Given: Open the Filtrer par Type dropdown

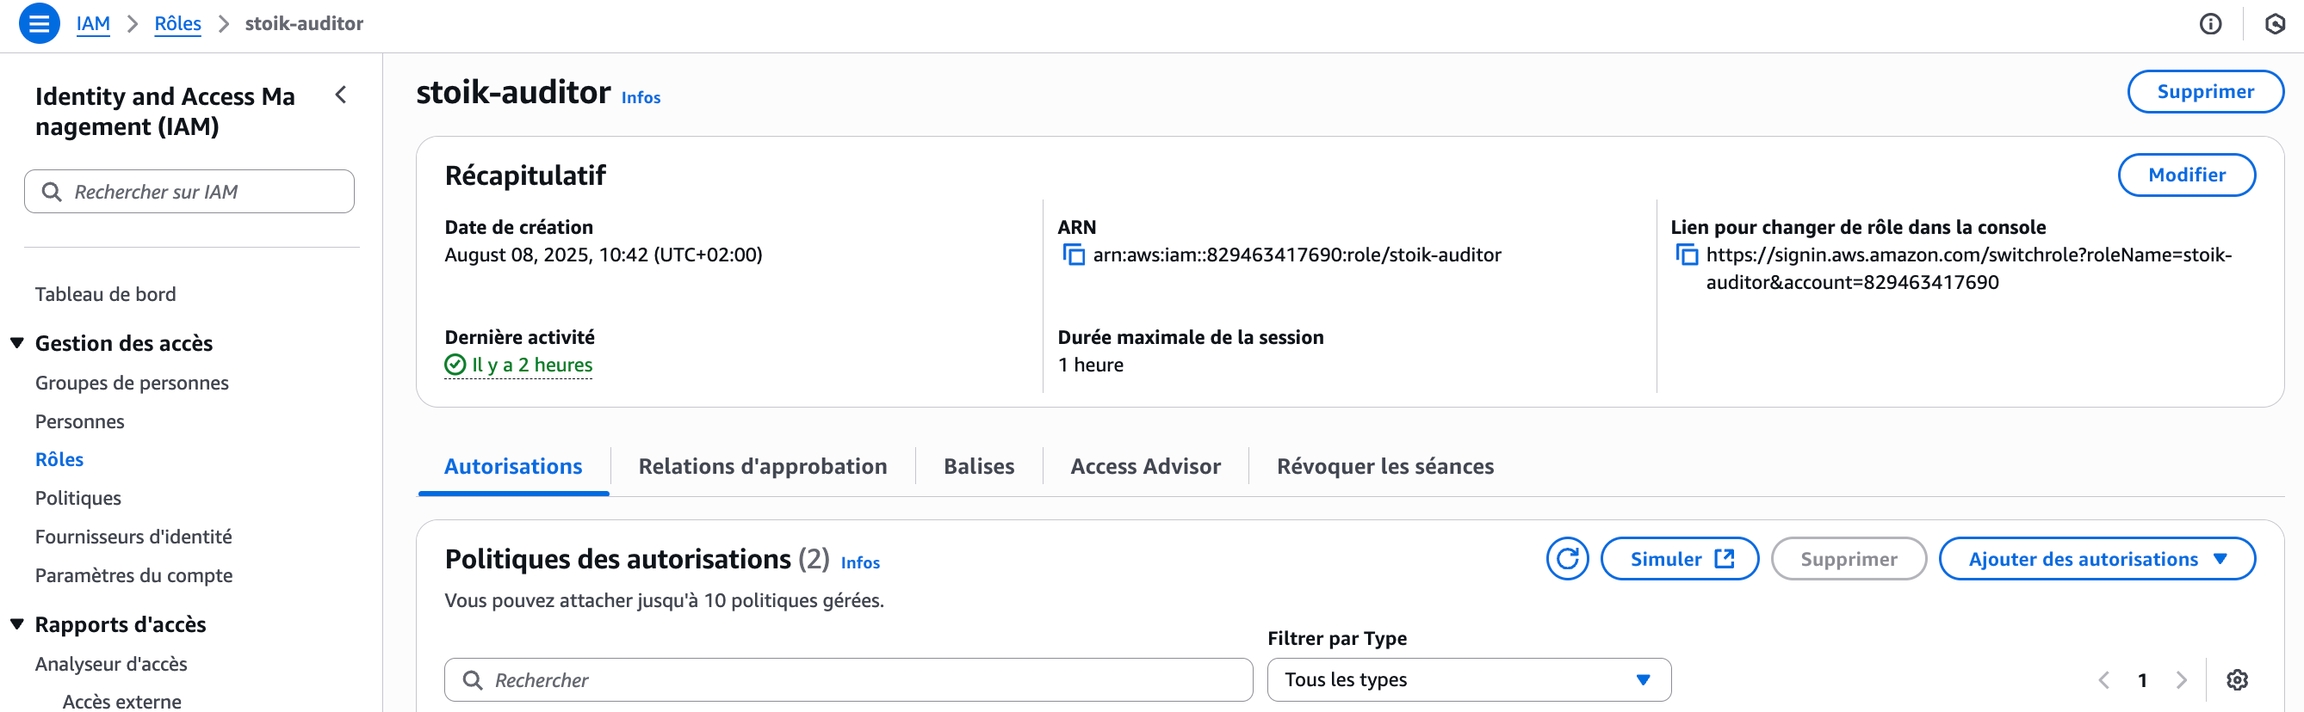Looking at the screenshot, I should click(x=1468, y=680).
